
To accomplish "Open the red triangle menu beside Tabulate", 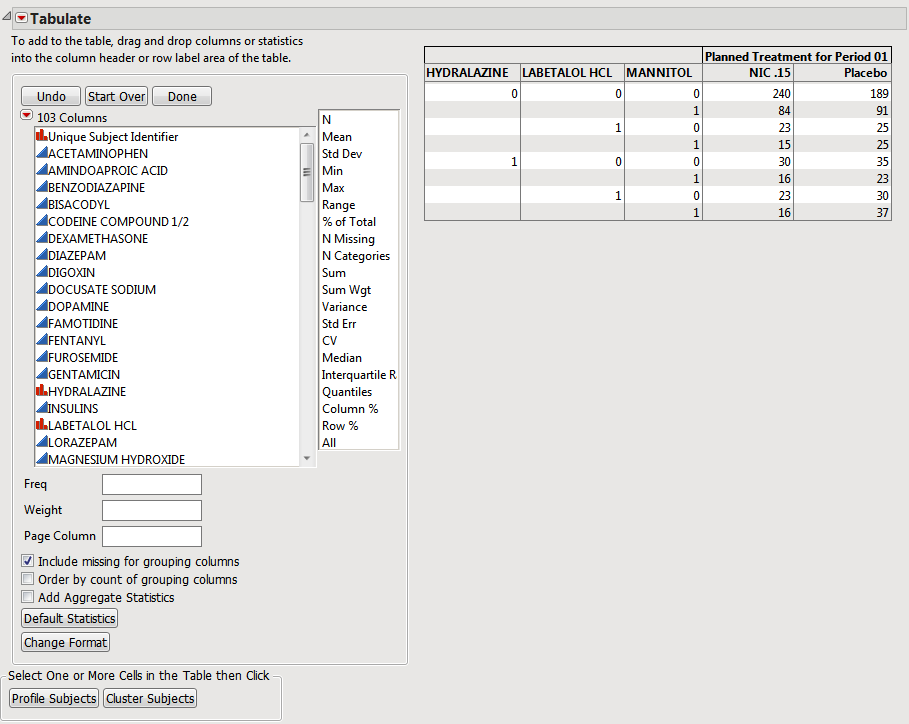I will click(20, 18).
